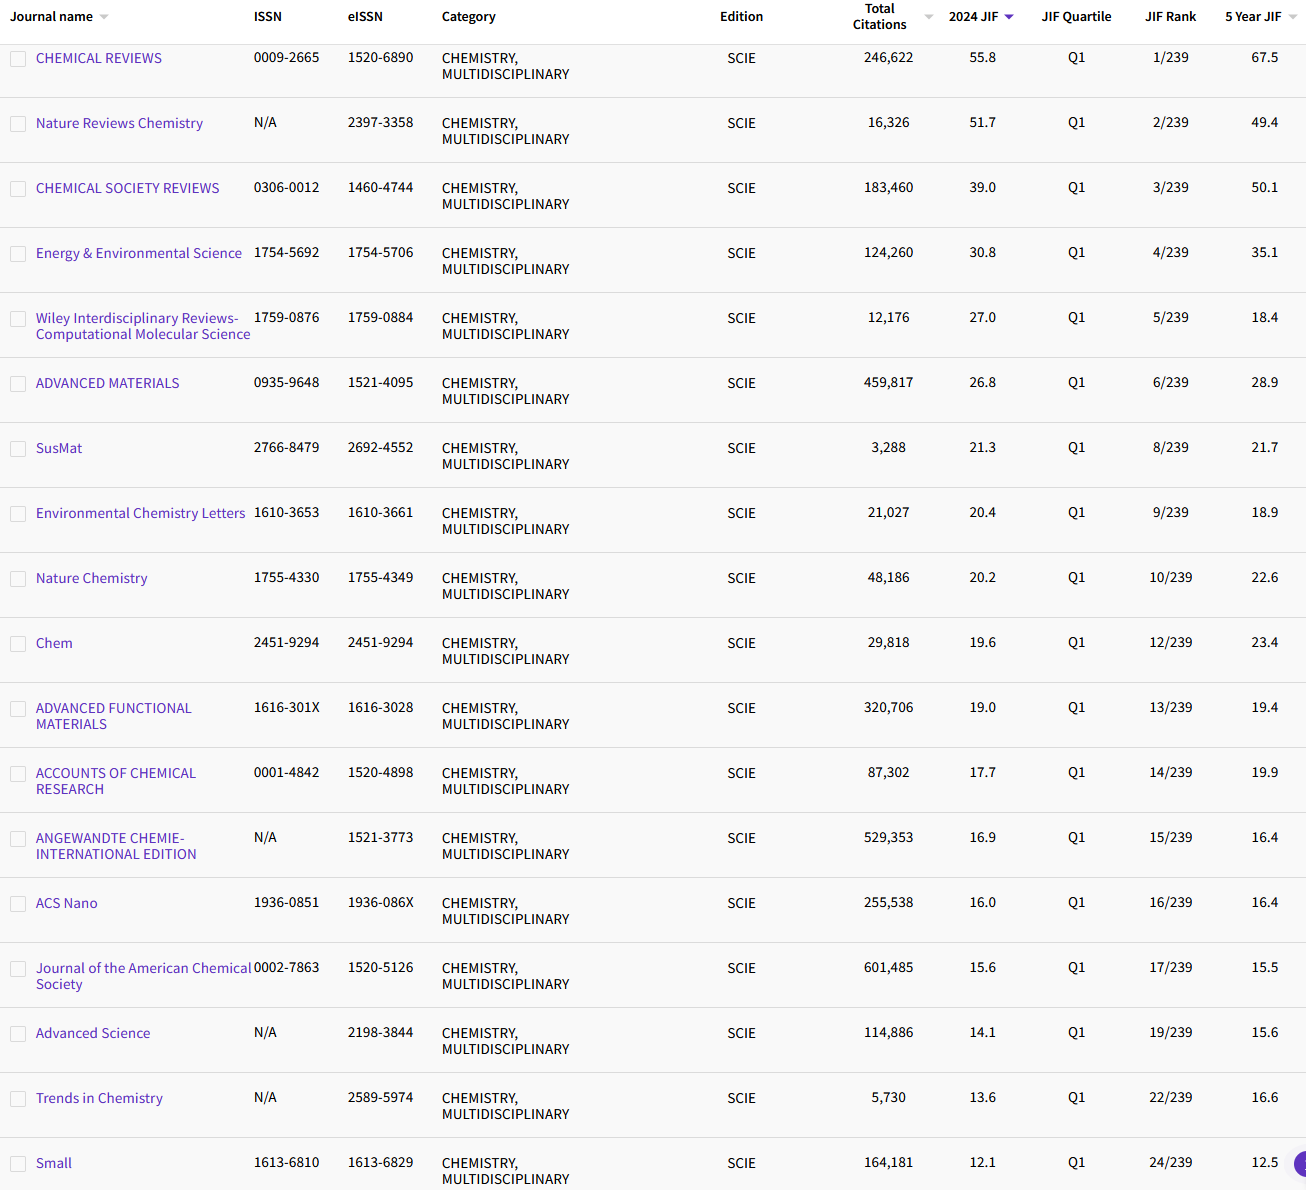Select the ADVANCED MATERIALS checkbox
The width and height of the screenshot is (1306, 1190).
pos(17,383)
